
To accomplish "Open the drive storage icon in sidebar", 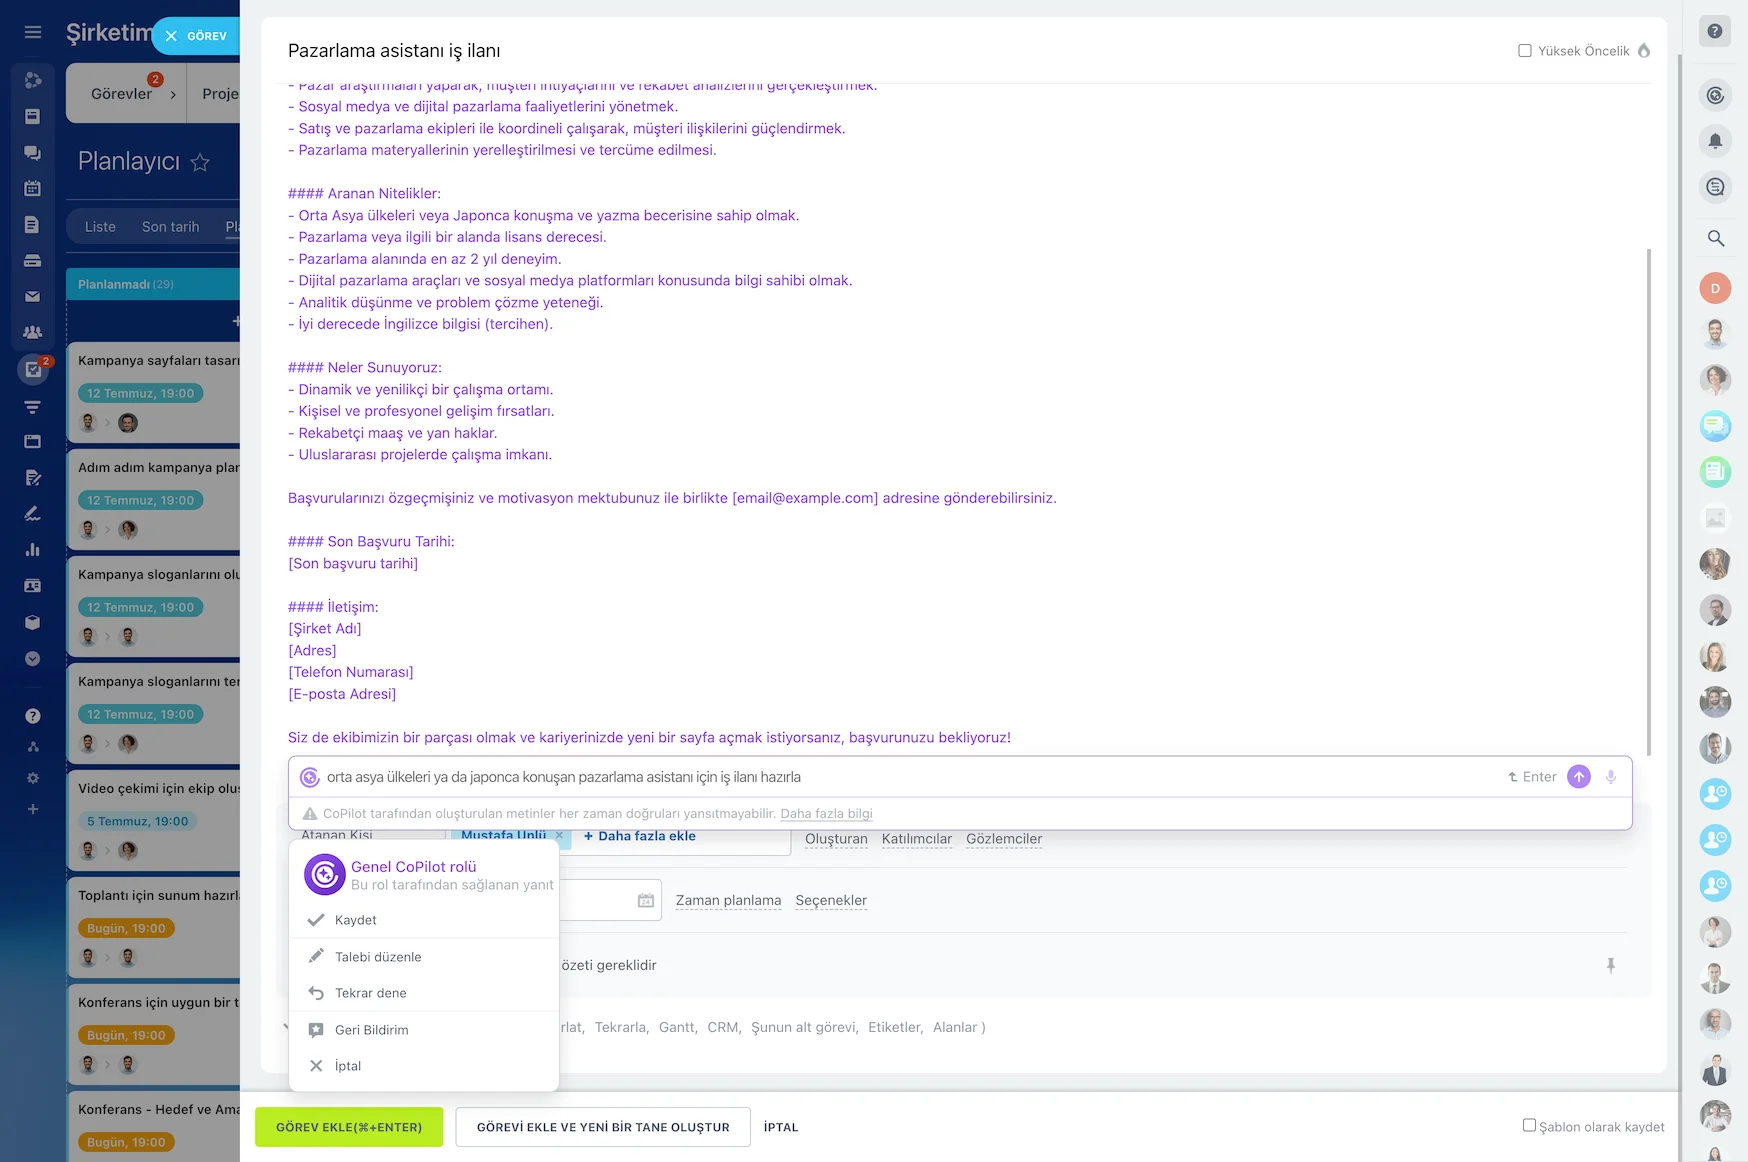I will (33, 261).
